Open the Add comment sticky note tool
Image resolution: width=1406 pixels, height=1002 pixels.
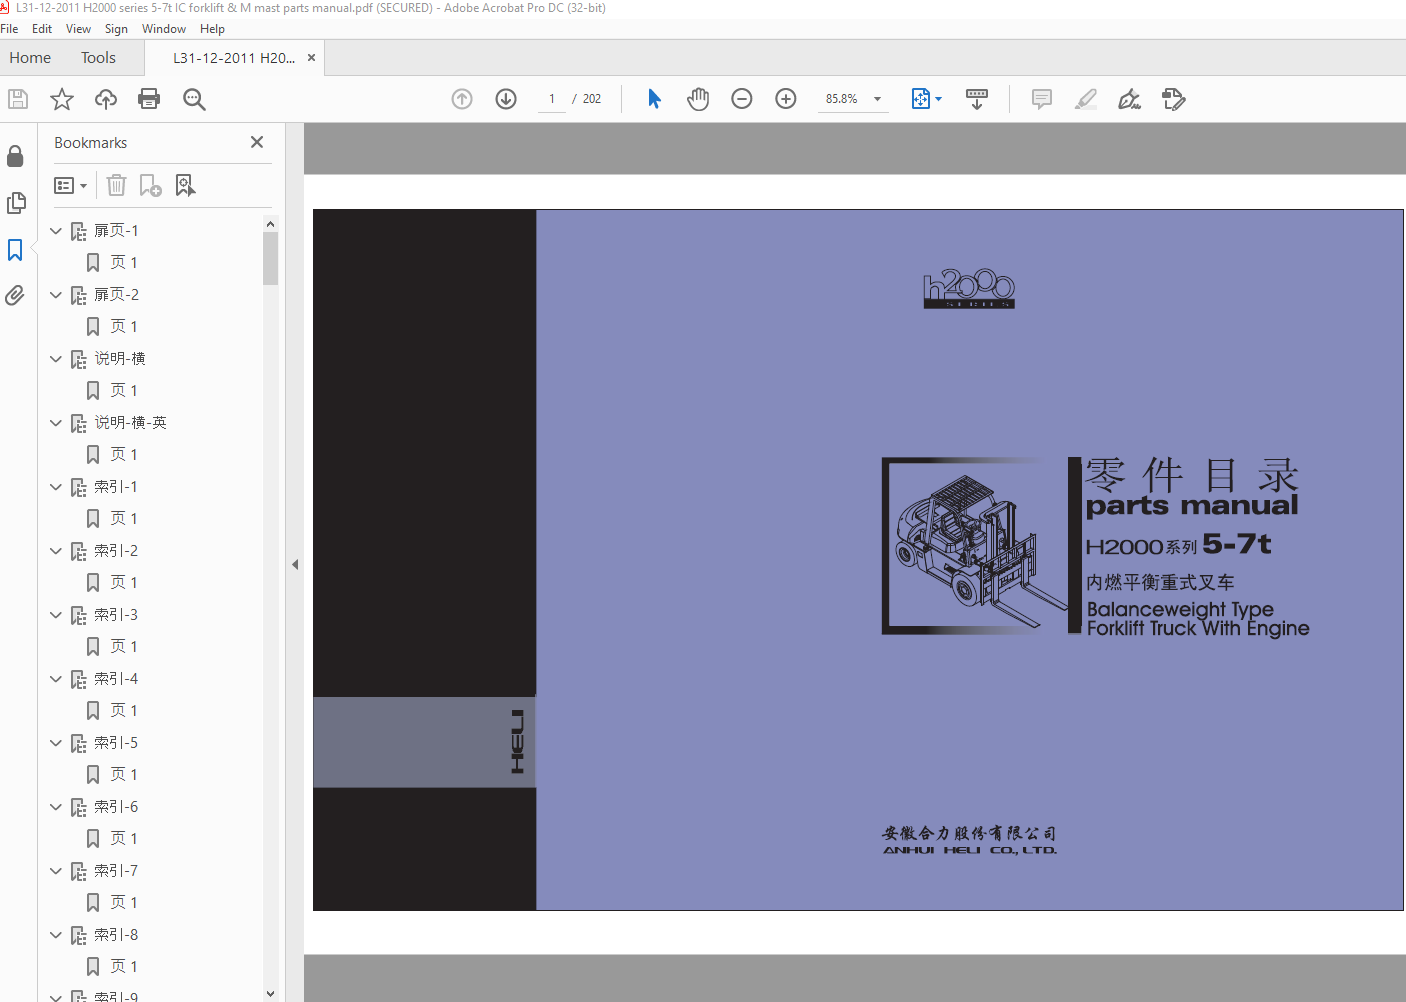point(1042,99)
